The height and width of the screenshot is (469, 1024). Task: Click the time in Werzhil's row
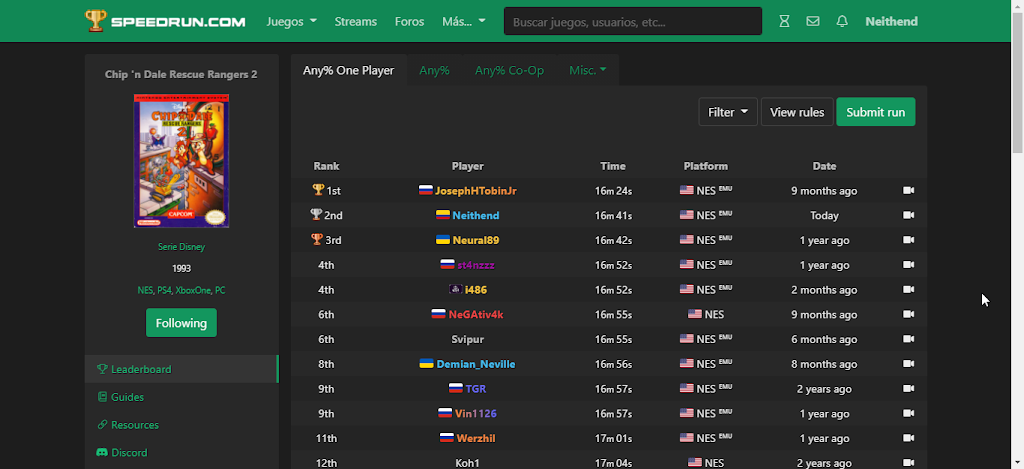613,439
